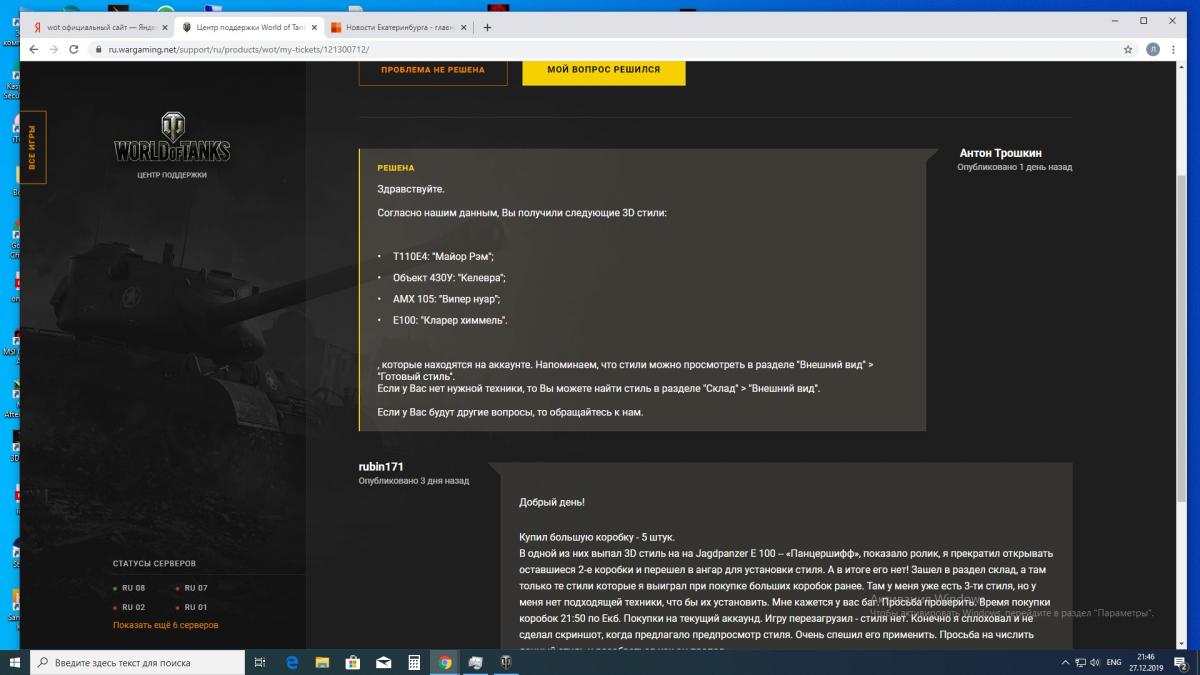This screenshot has height=675, width=1200.
Task: Click the site security lock icon
Action: tap(99, 49)
